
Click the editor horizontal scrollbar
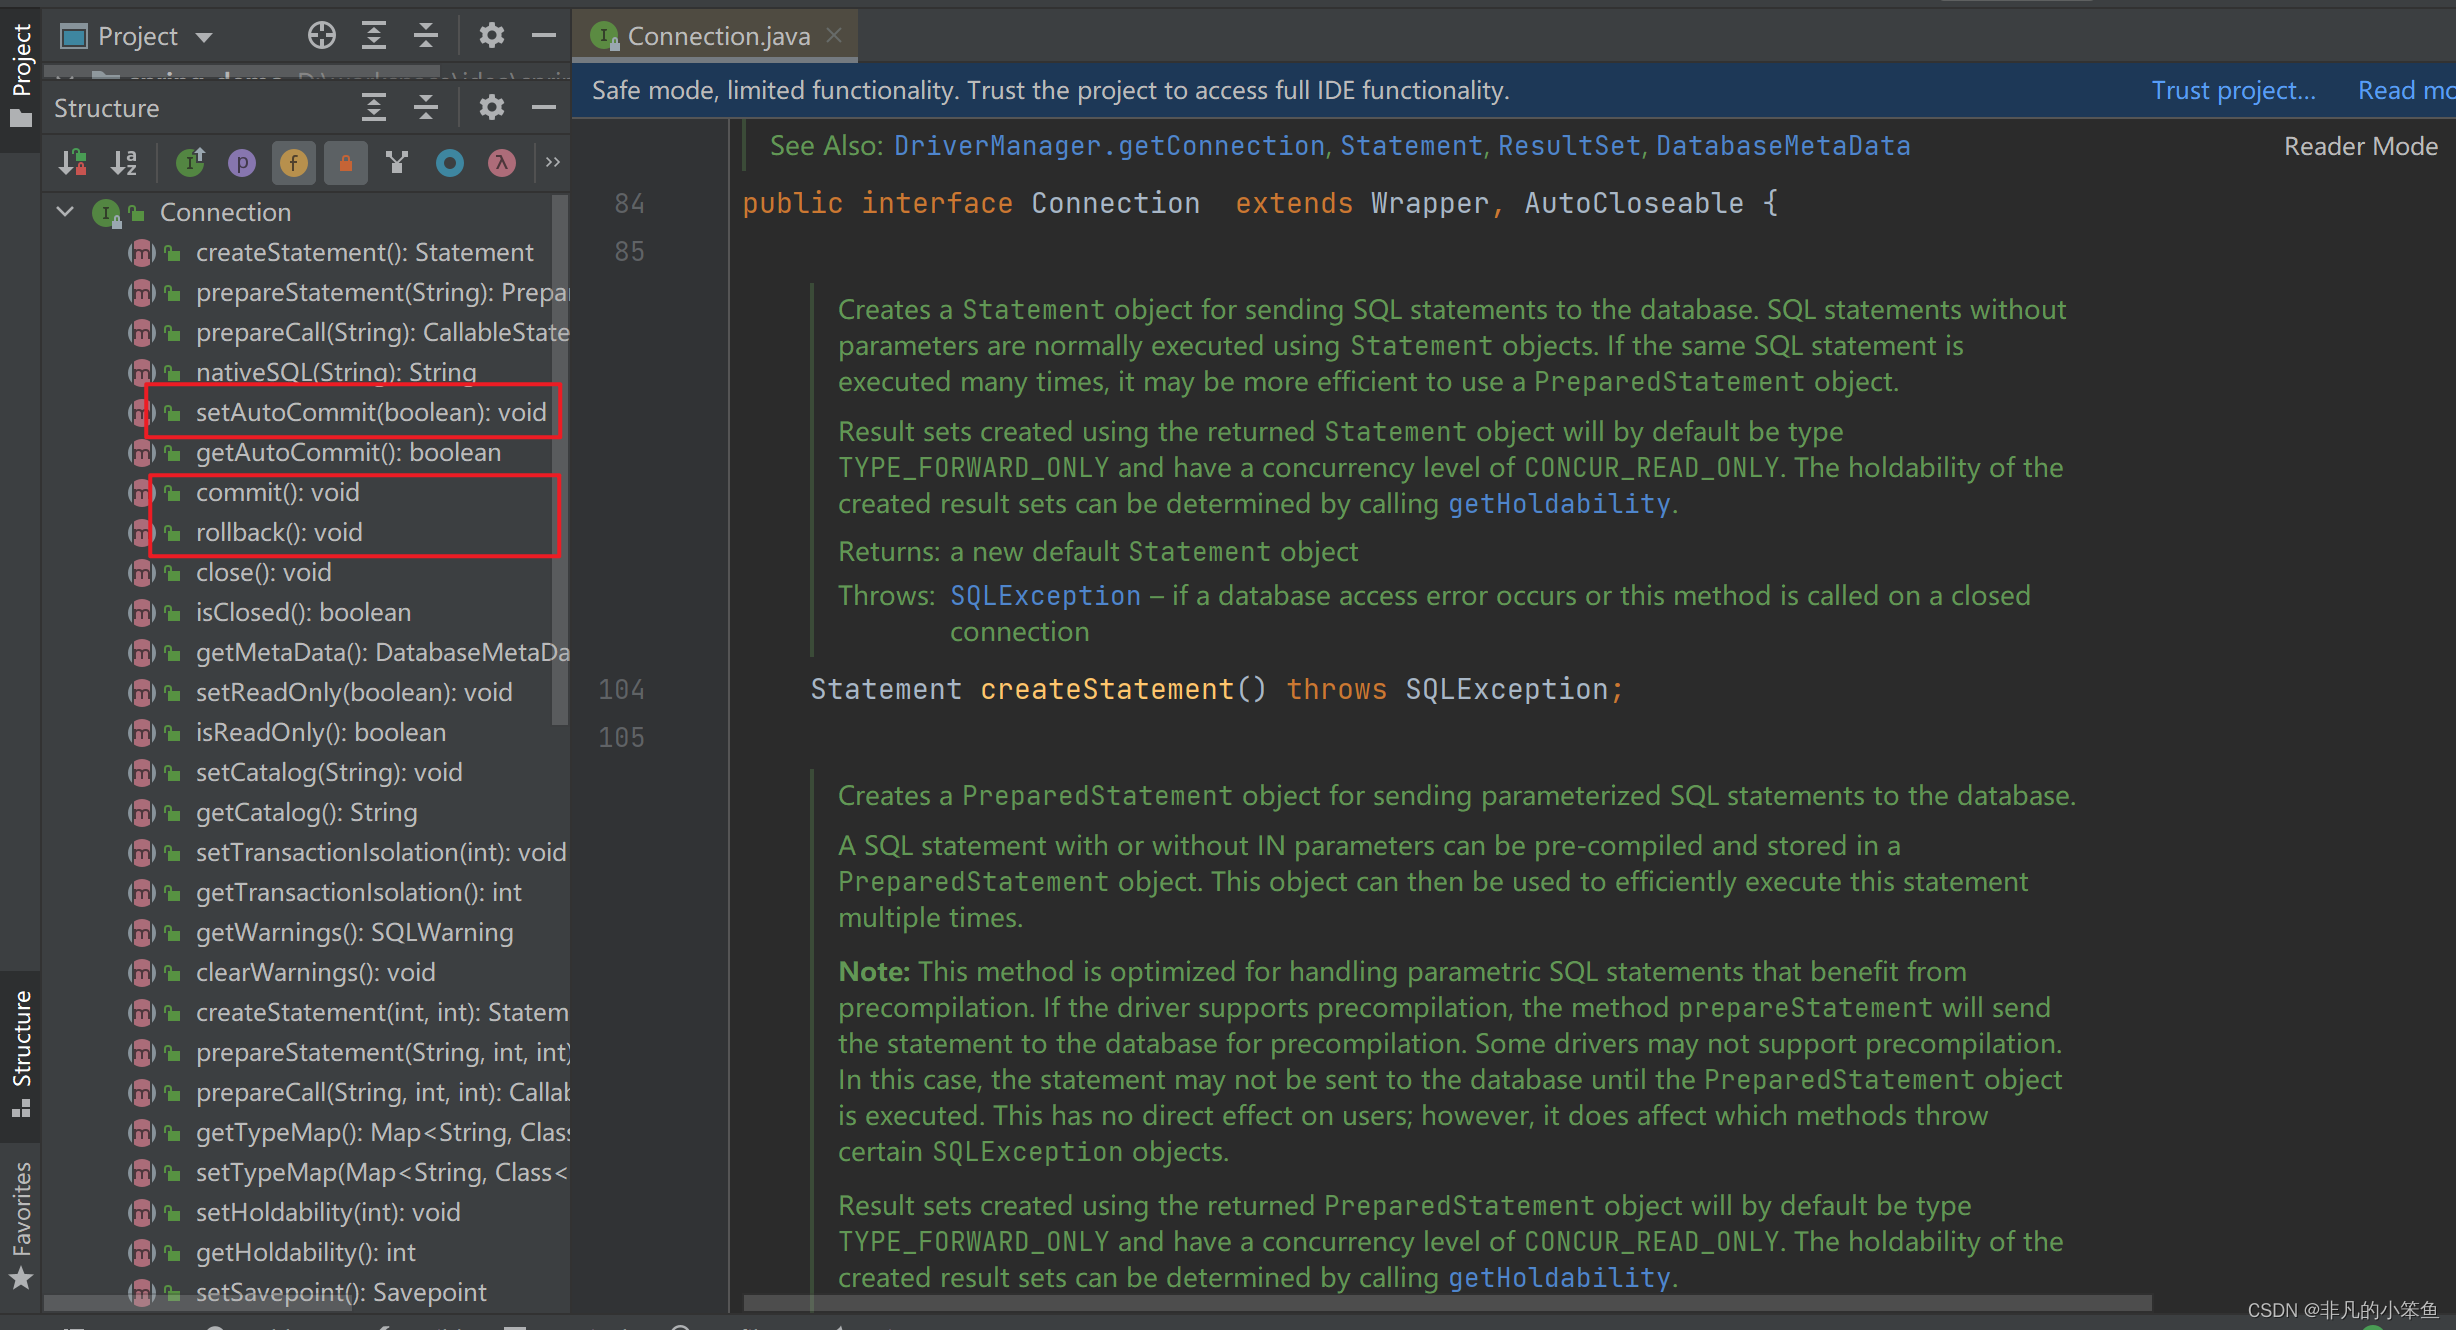(1448, 1303)
